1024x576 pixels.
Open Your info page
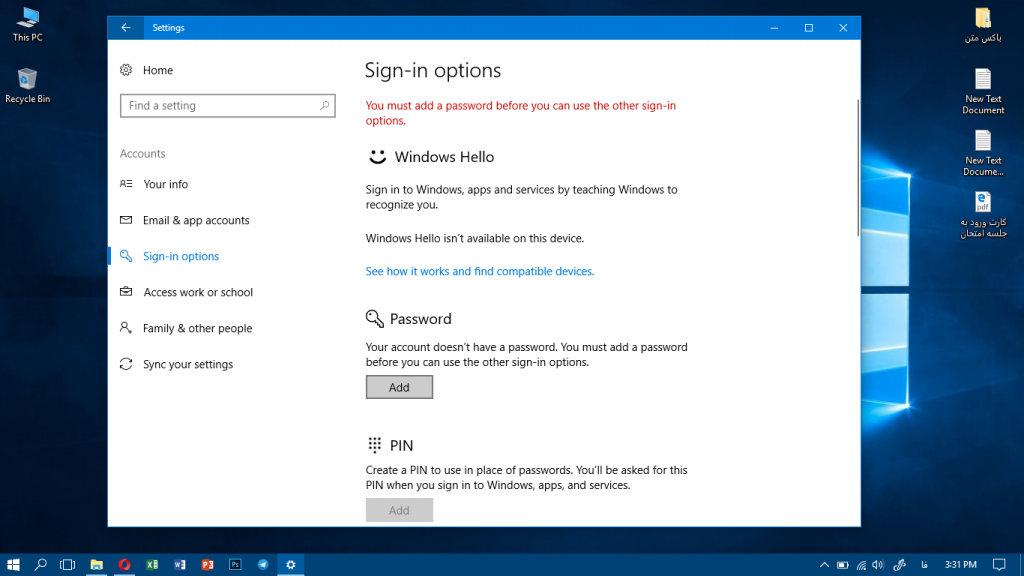click(x=165, y=184)
